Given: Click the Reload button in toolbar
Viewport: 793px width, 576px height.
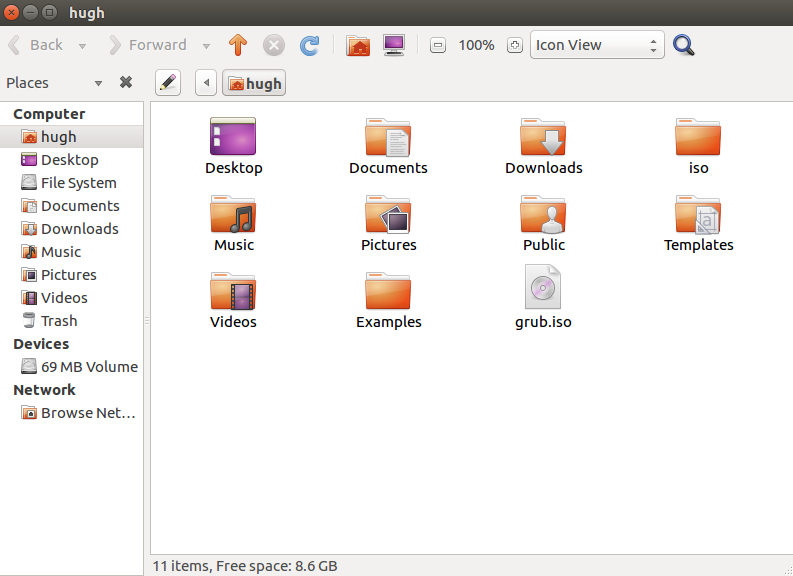Looking at the screenshot, I should [x=310, y=45].
